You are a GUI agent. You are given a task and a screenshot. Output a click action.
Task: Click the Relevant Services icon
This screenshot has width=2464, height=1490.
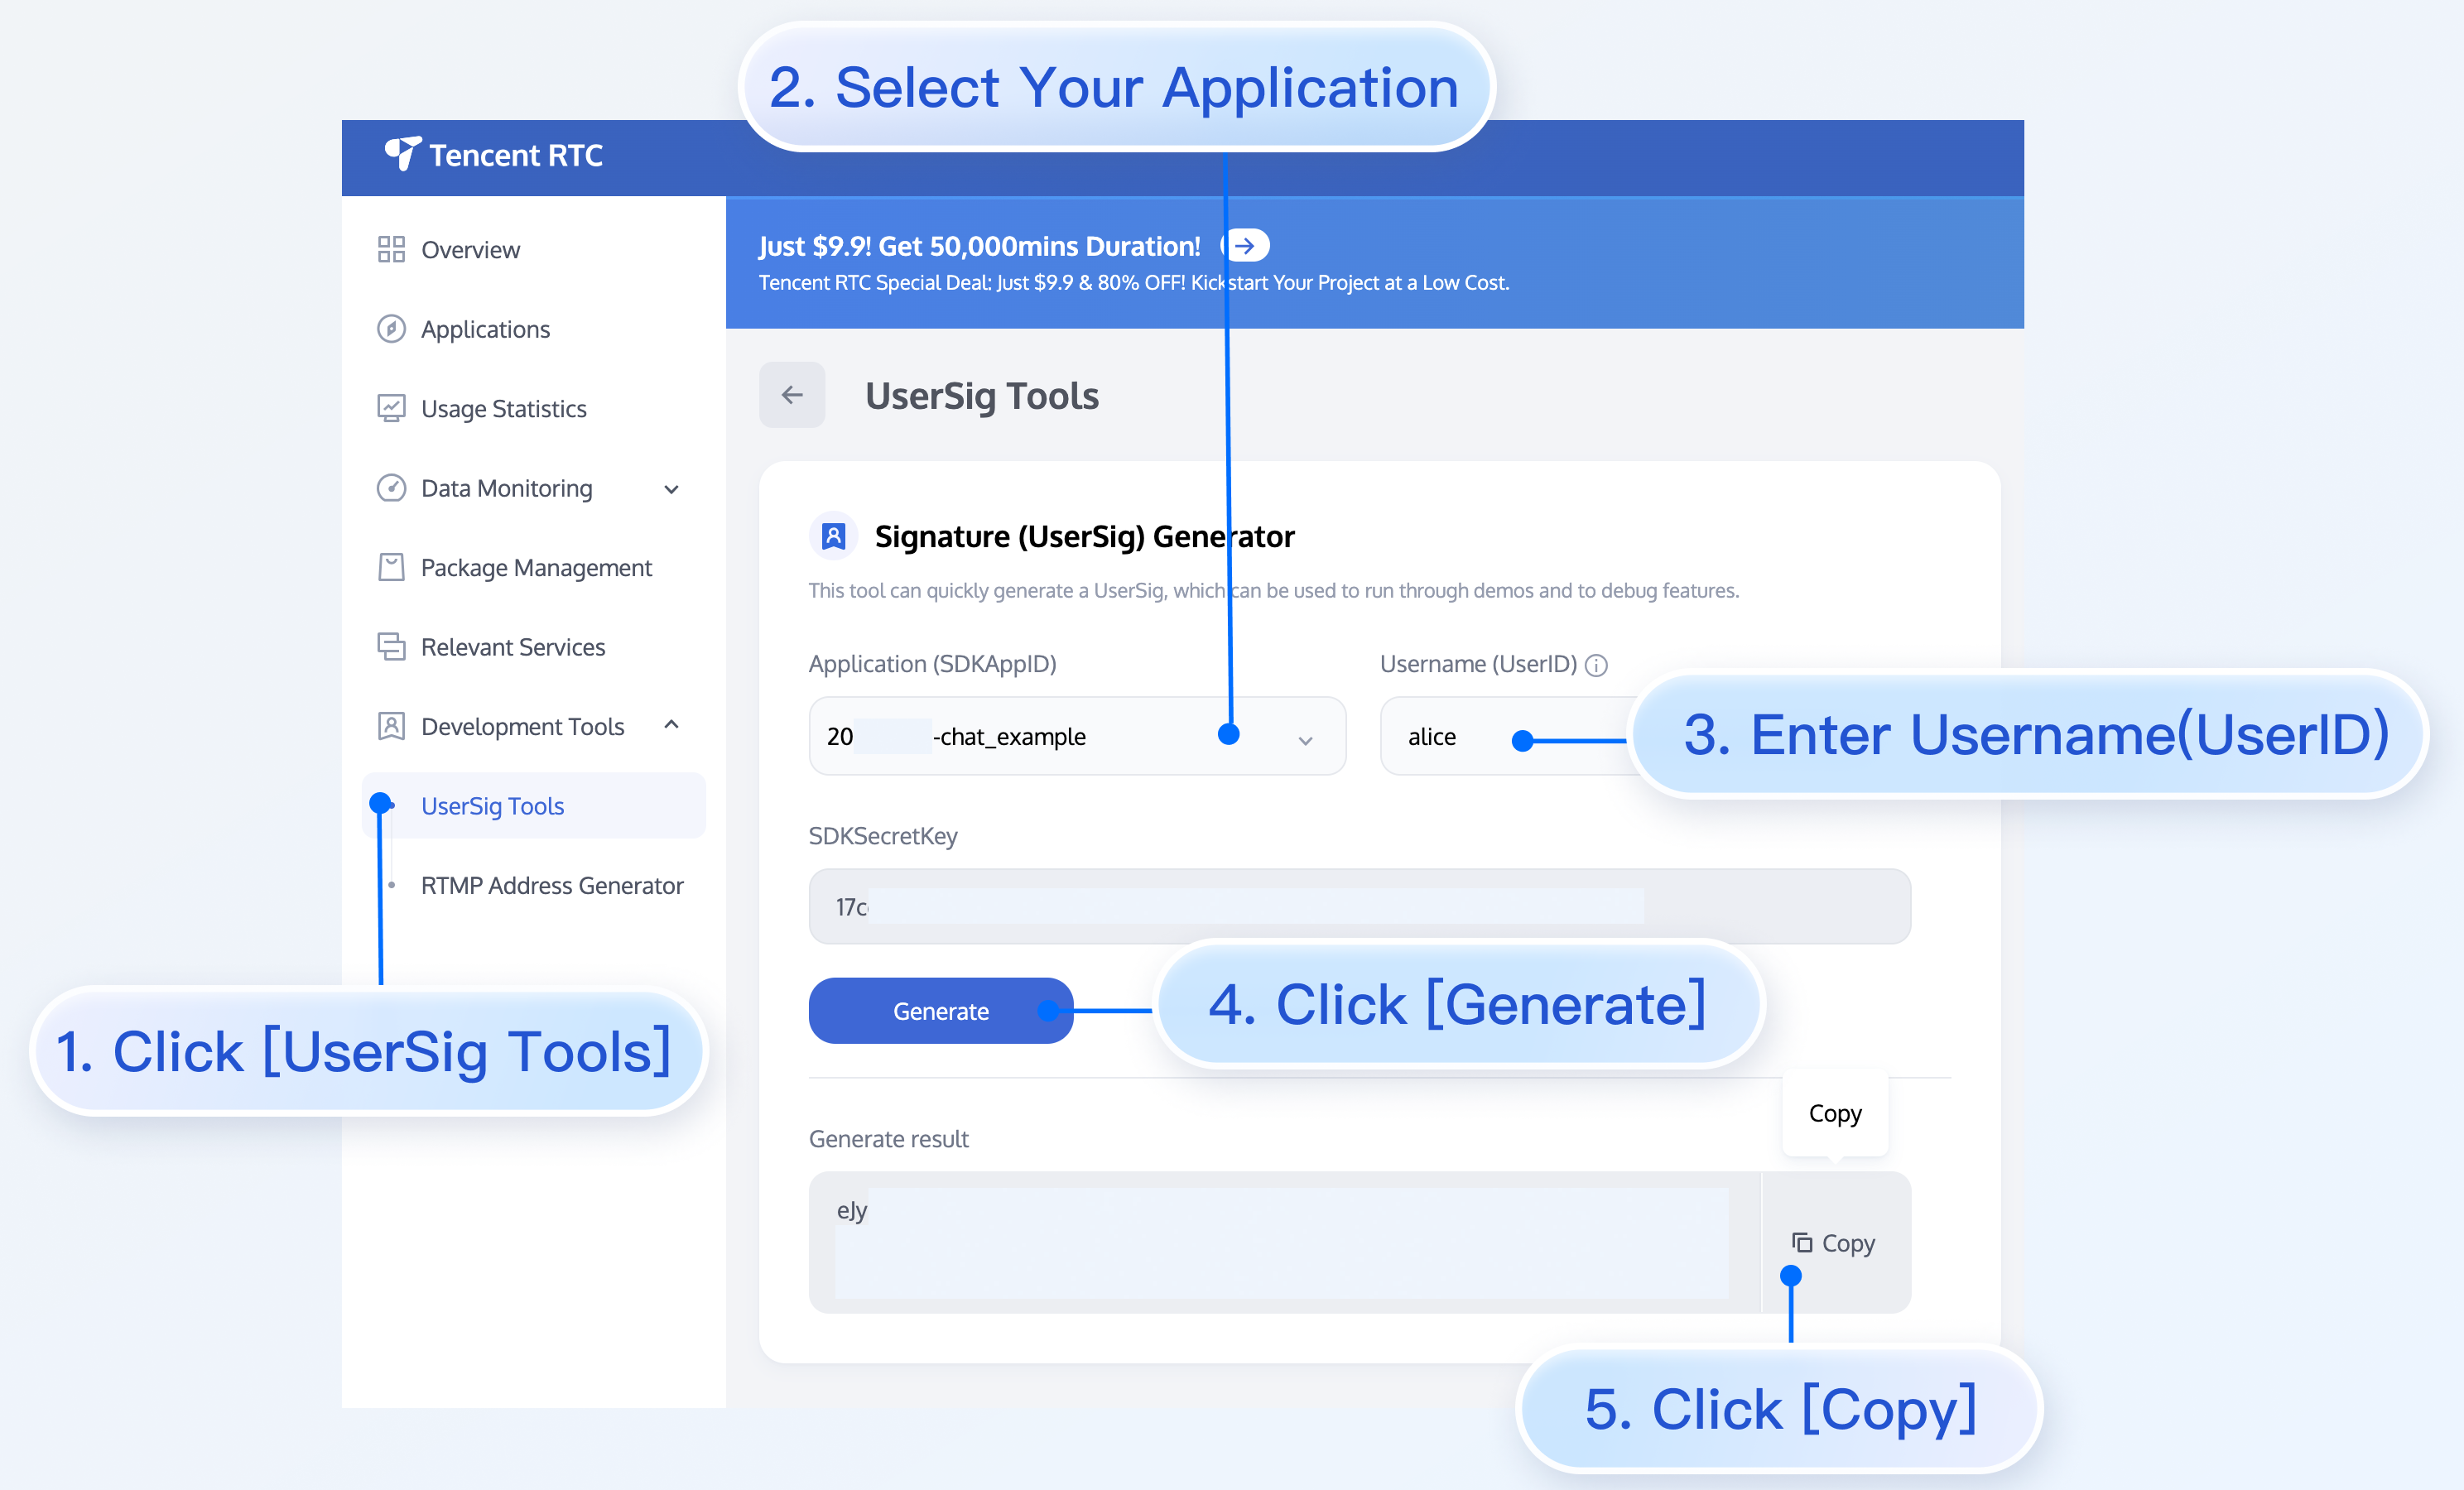point(391,647)
